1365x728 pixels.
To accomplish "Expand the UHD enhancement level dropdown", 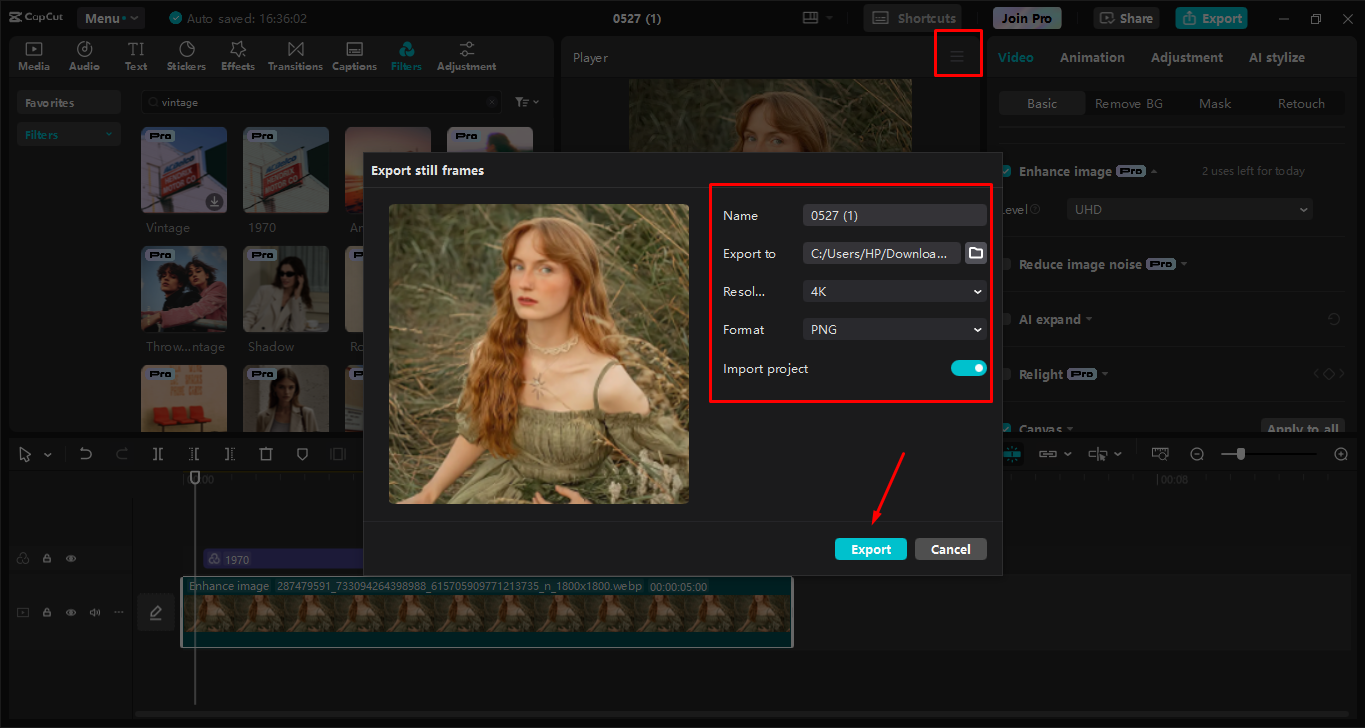I will 1188,209.
